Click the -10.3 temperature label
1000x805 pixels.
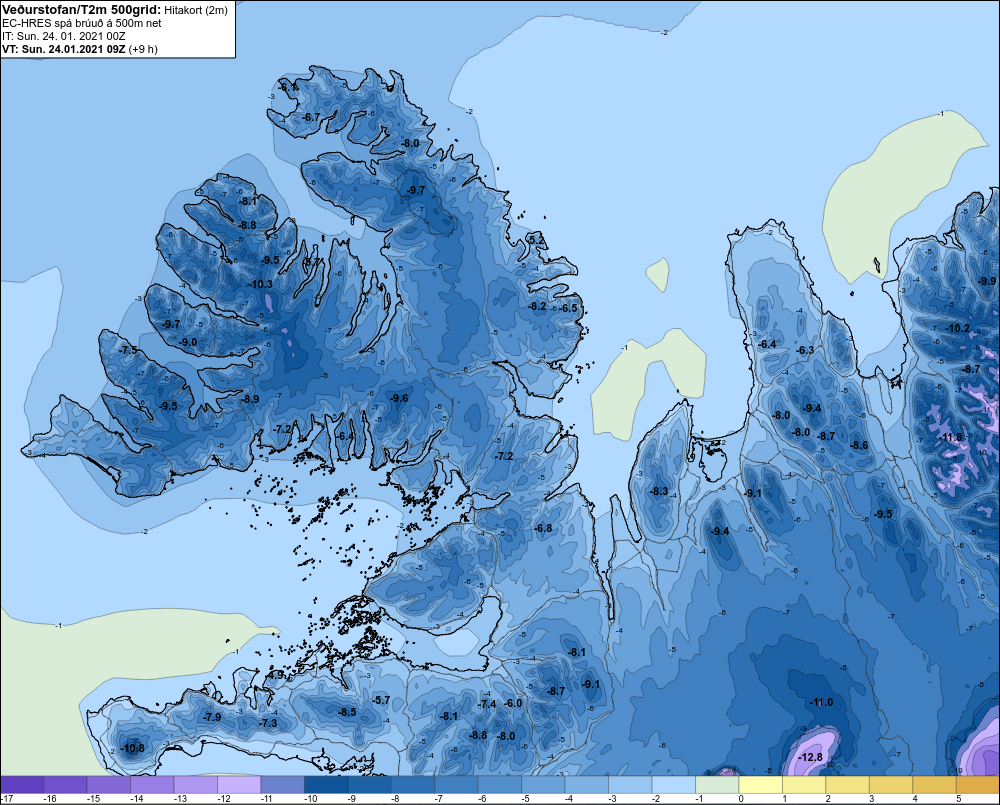tap(260, 284)
